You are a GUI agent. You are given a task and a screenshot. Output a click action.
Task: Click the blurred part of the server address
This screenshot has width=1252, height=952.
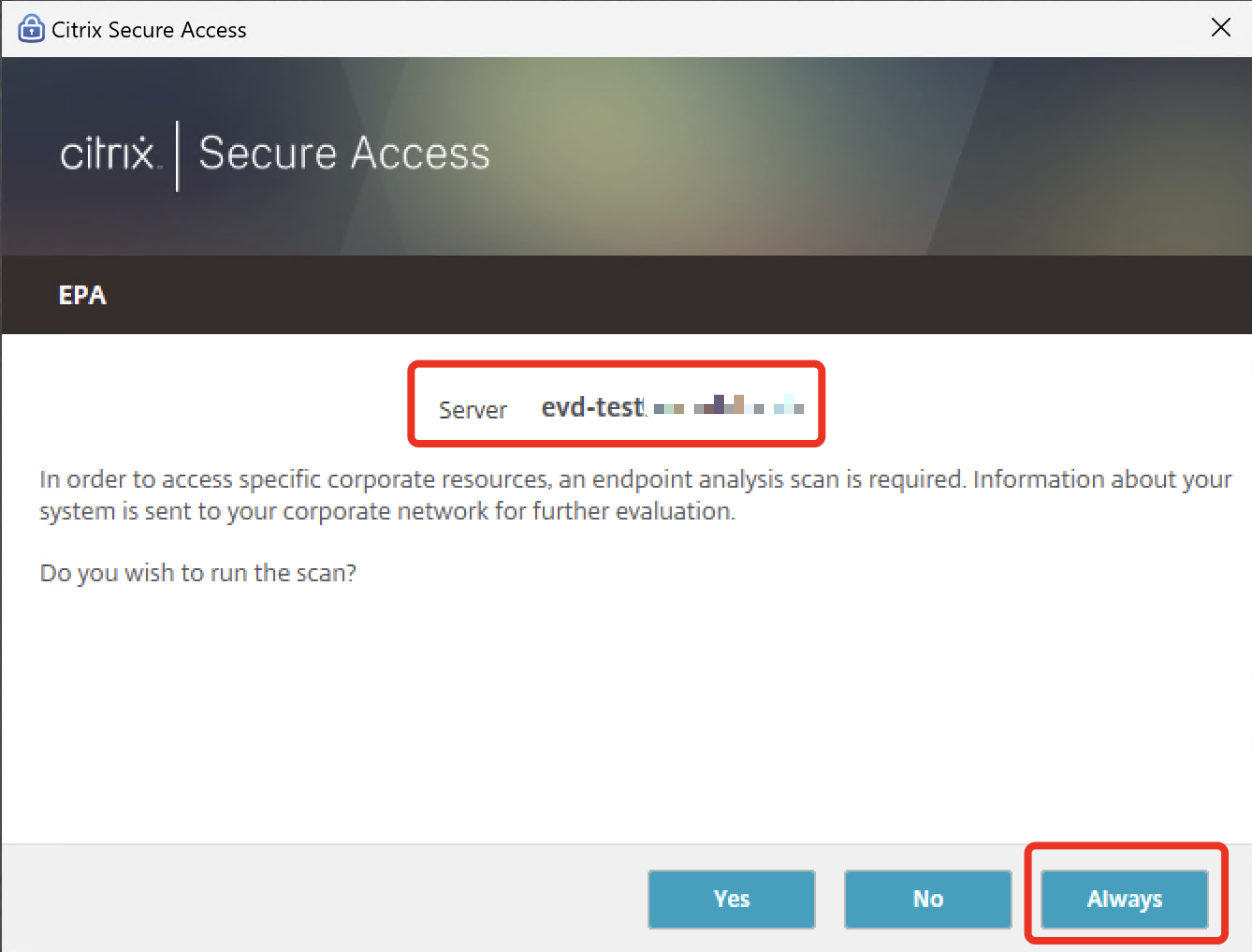(x=723, y=406)
